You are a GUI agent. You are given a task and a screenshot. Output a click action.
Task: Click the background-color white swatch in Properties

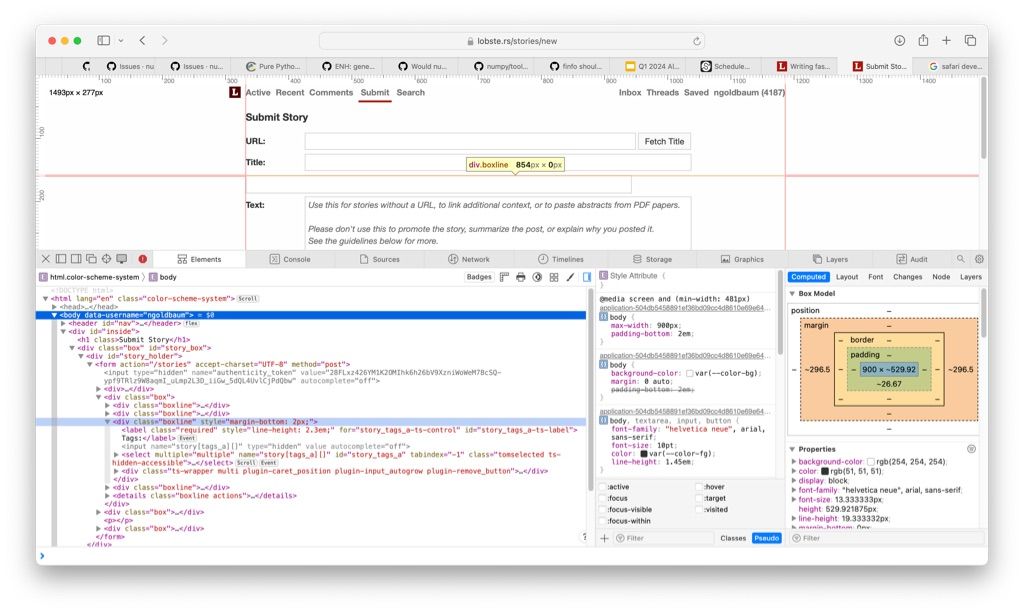(x=871, y=462)
